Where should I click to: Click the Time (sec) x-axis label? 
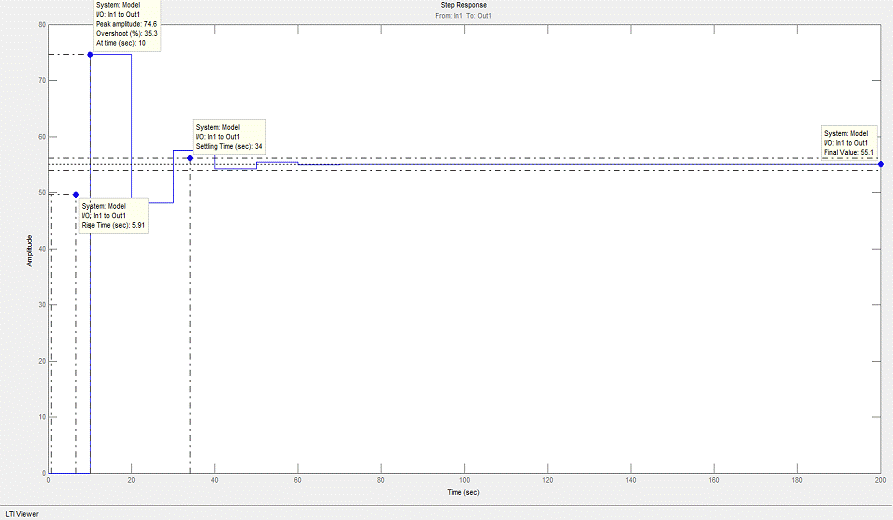click(463, 492)
